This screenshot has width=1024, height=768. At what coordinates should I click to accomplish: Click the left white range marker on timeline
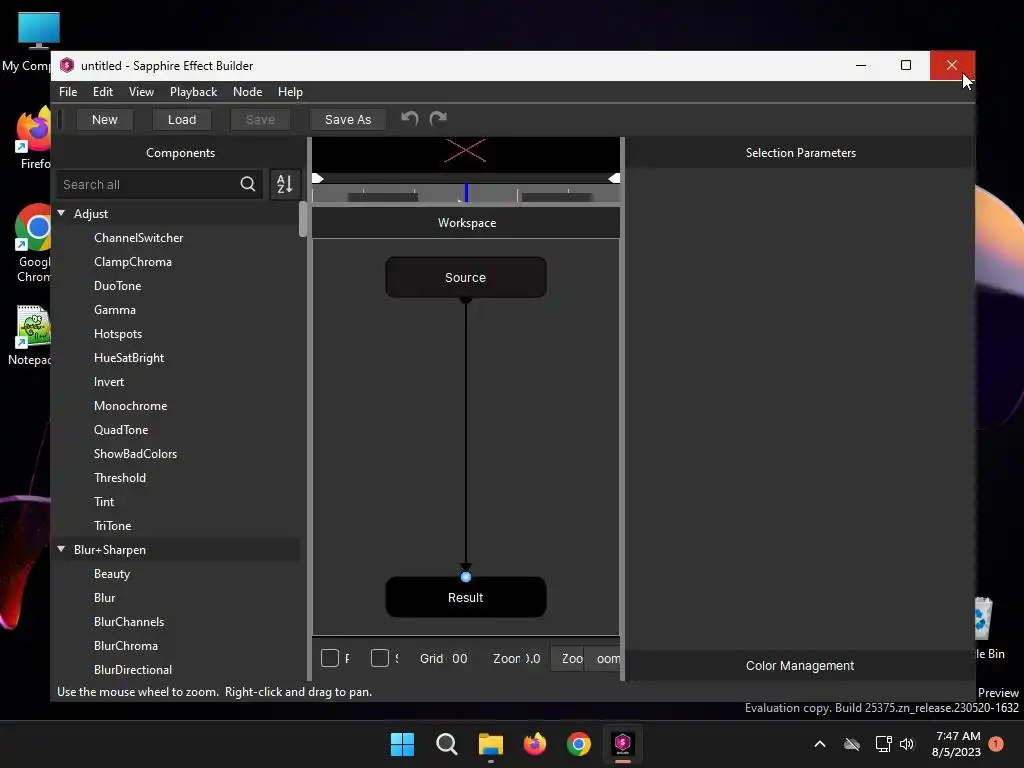pyautogui.click(x=318, y=178)
